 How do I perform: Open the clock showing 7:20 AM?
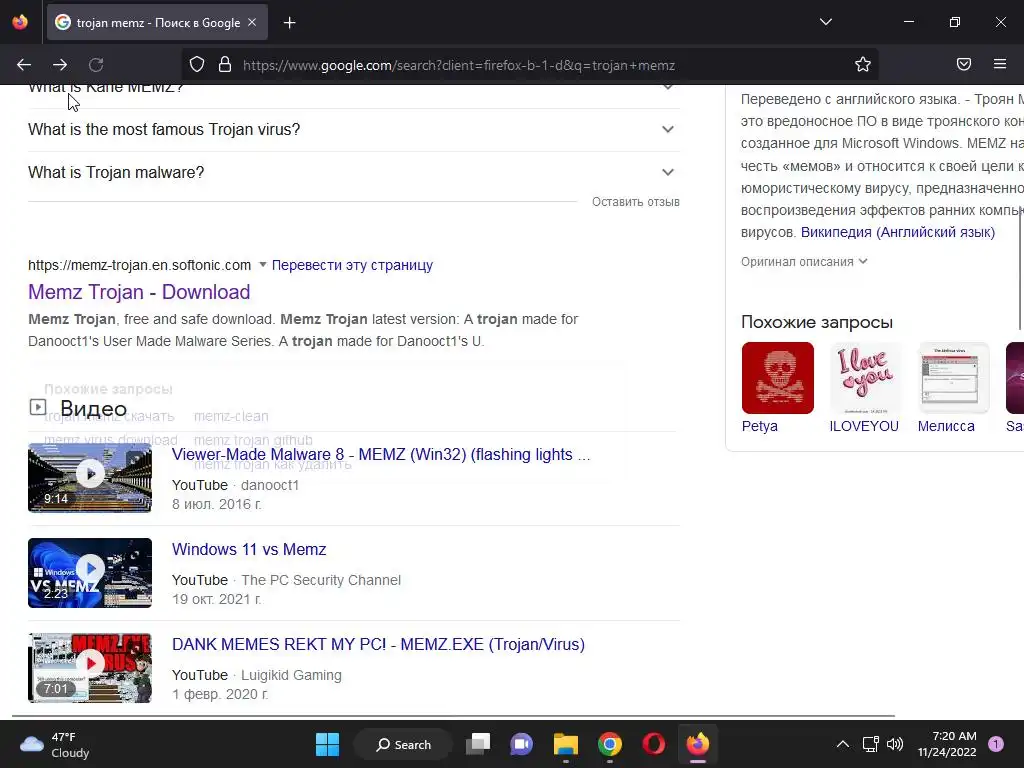tap(947, 744)
